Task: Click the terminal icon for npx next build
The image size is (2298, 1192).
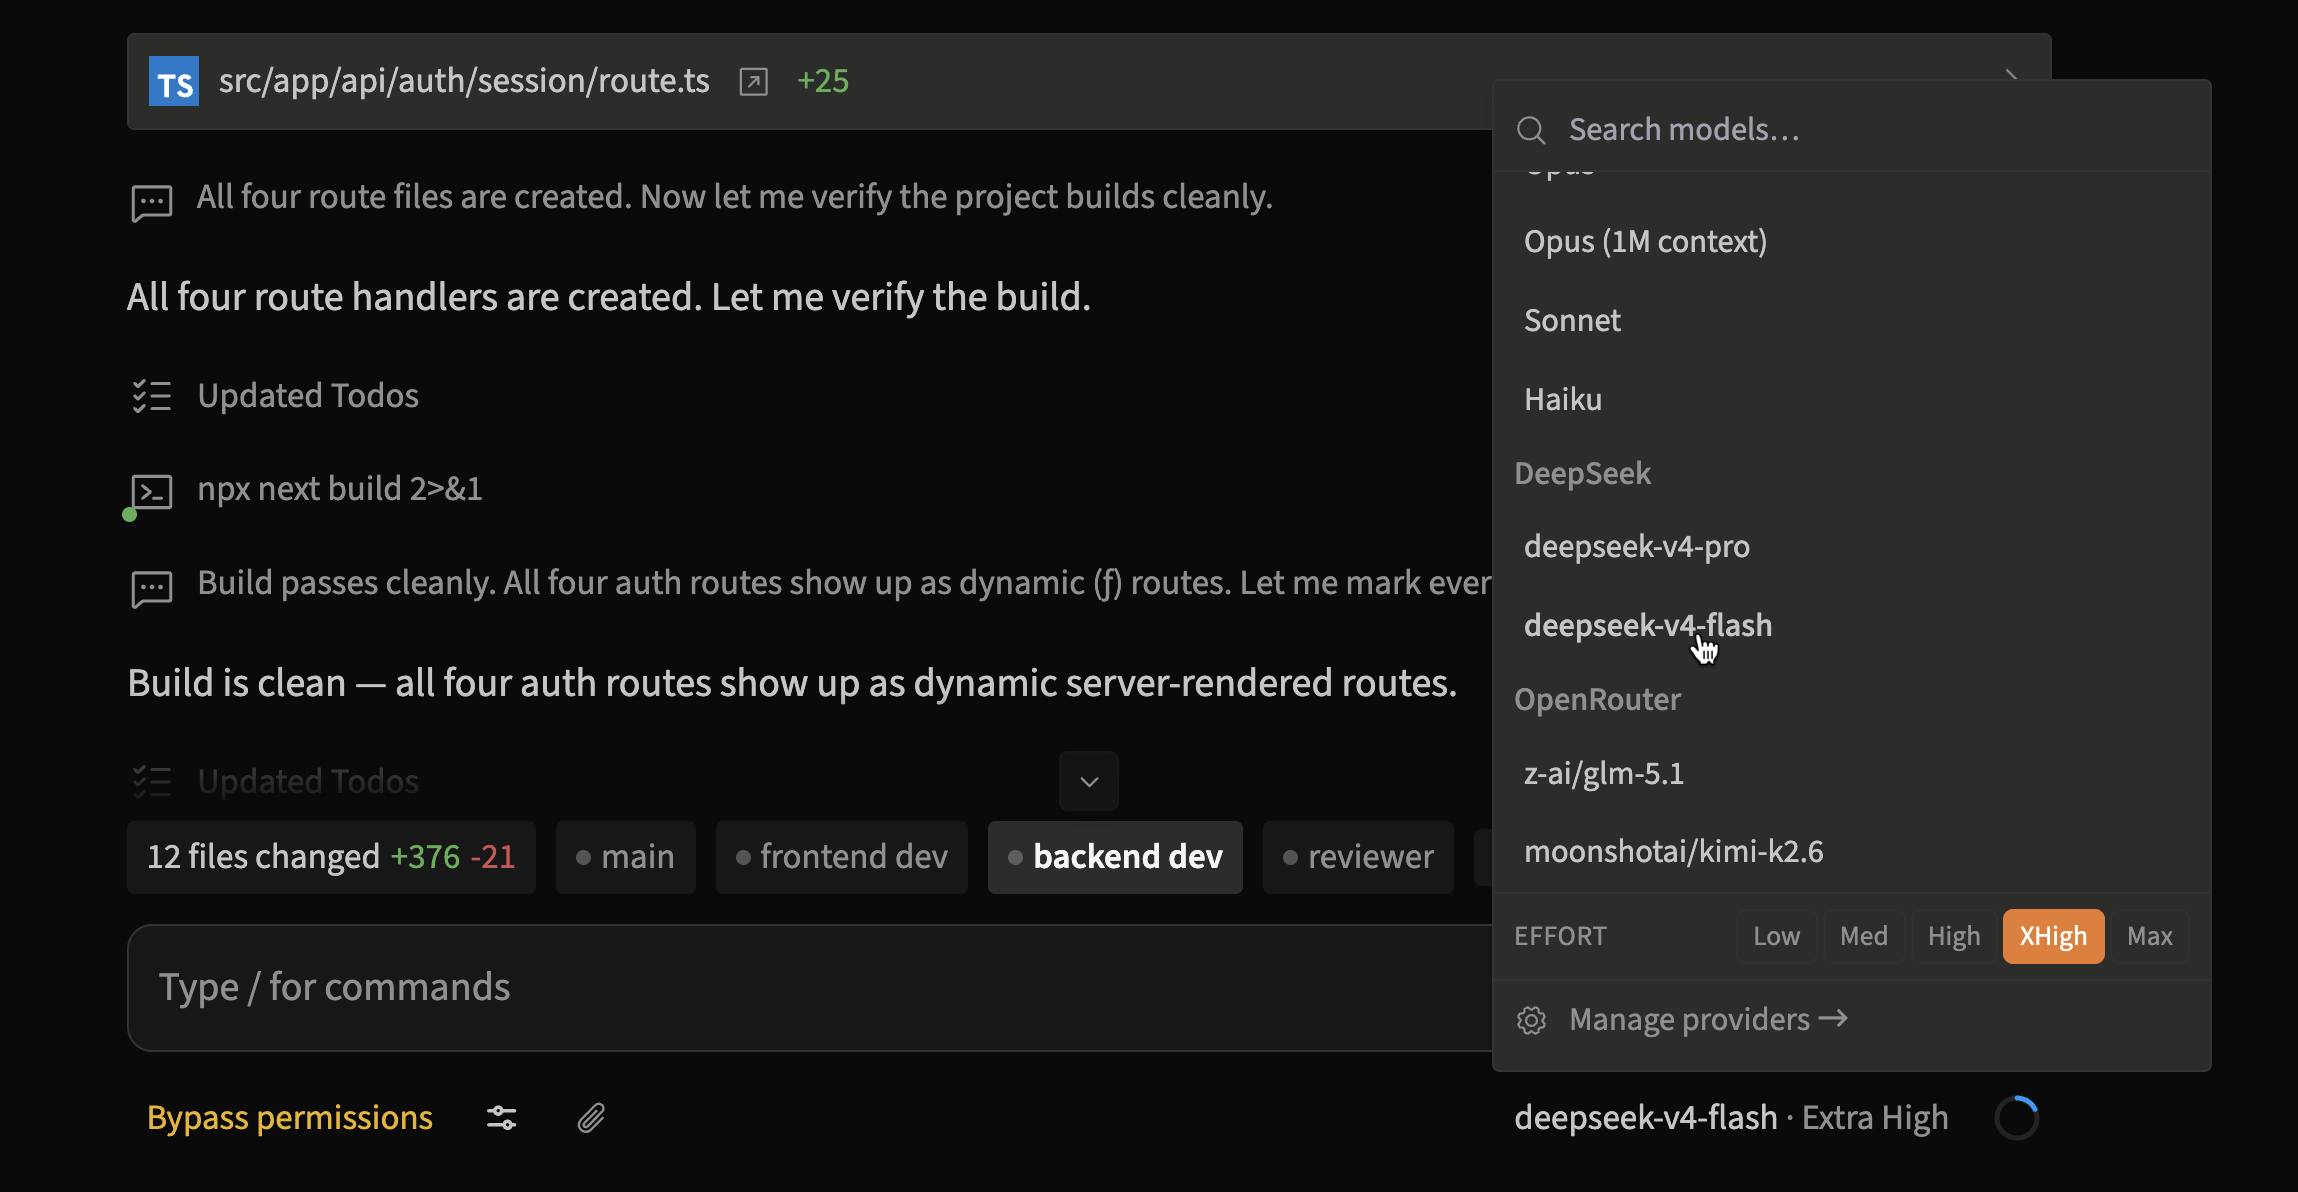Action: [152, 492]
